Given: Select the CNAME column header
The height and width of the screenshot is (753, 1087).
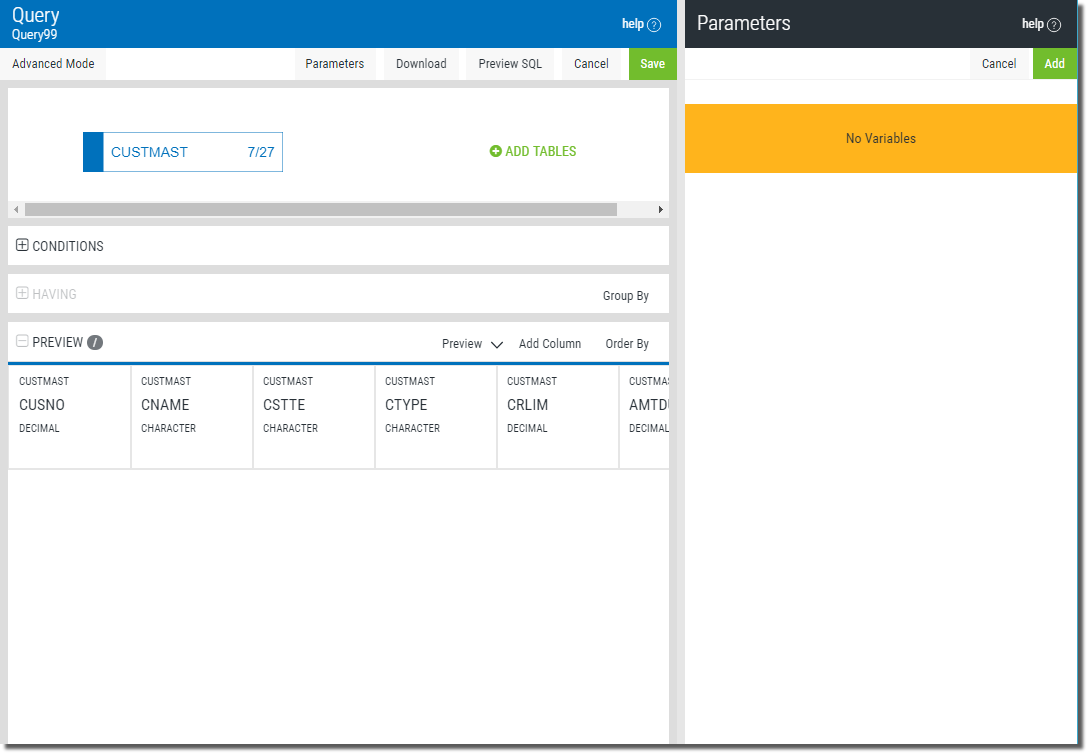Looking at the screenshot, I should click(192, 417).
